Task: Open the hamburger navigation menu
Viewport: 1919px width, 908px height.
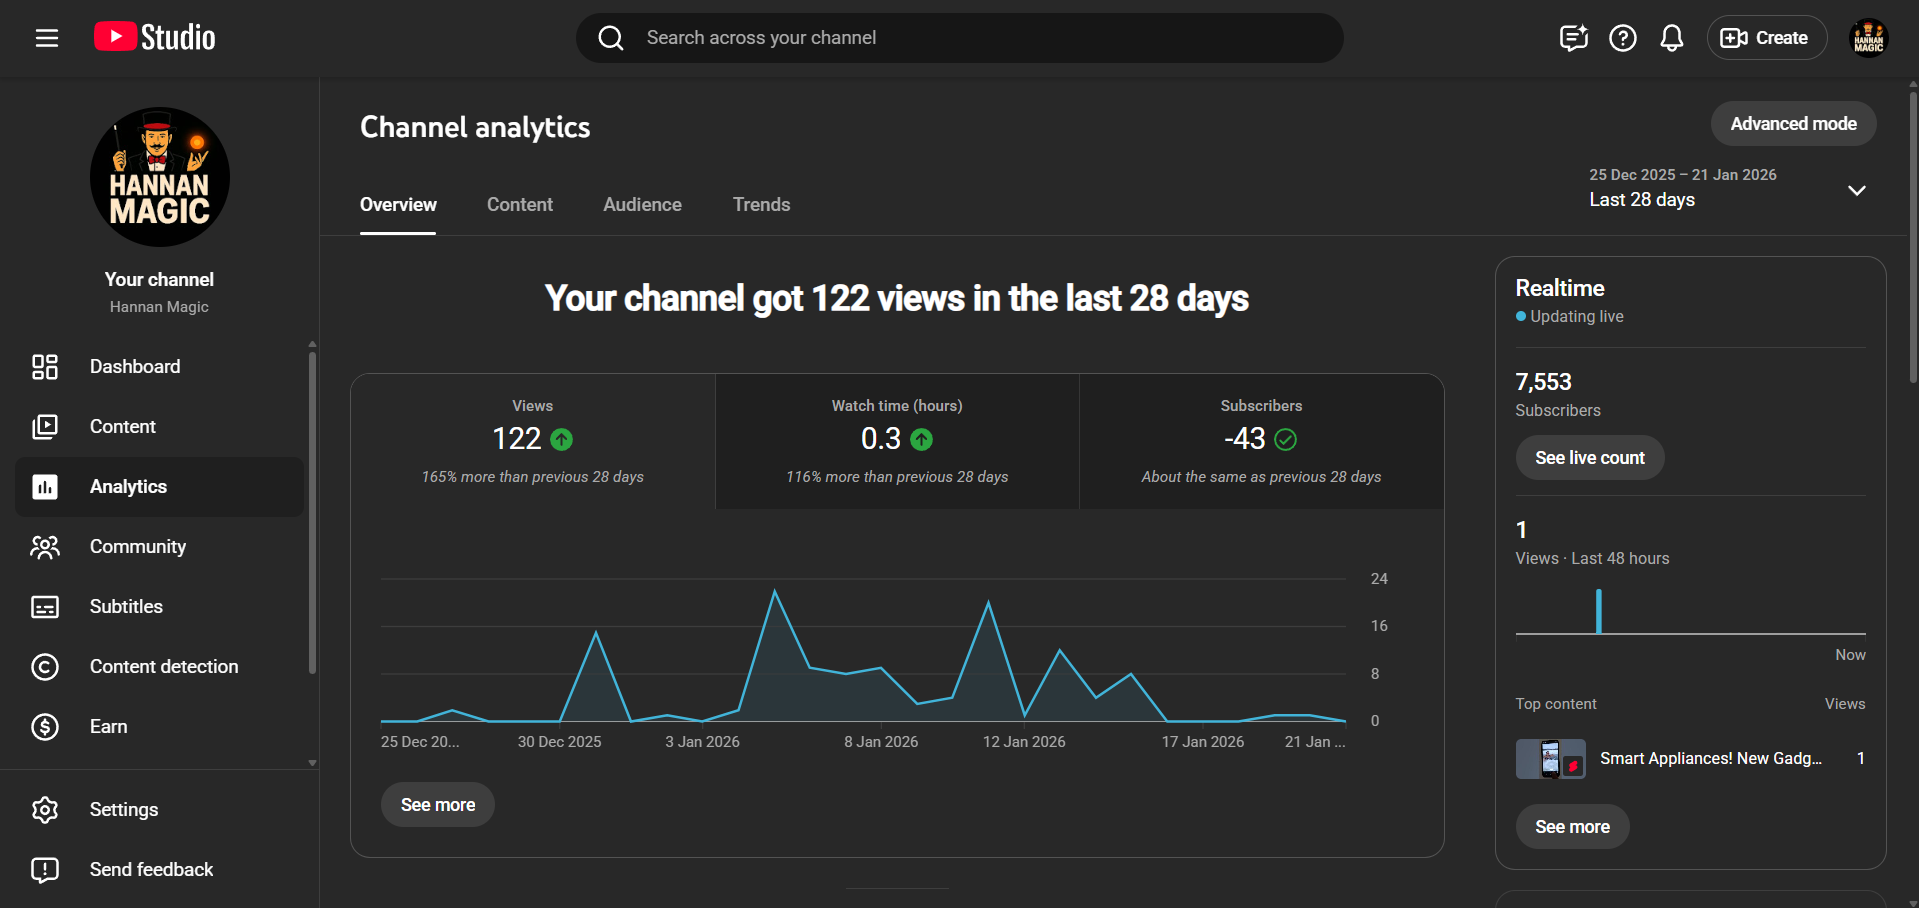Action: coord(47,38)
